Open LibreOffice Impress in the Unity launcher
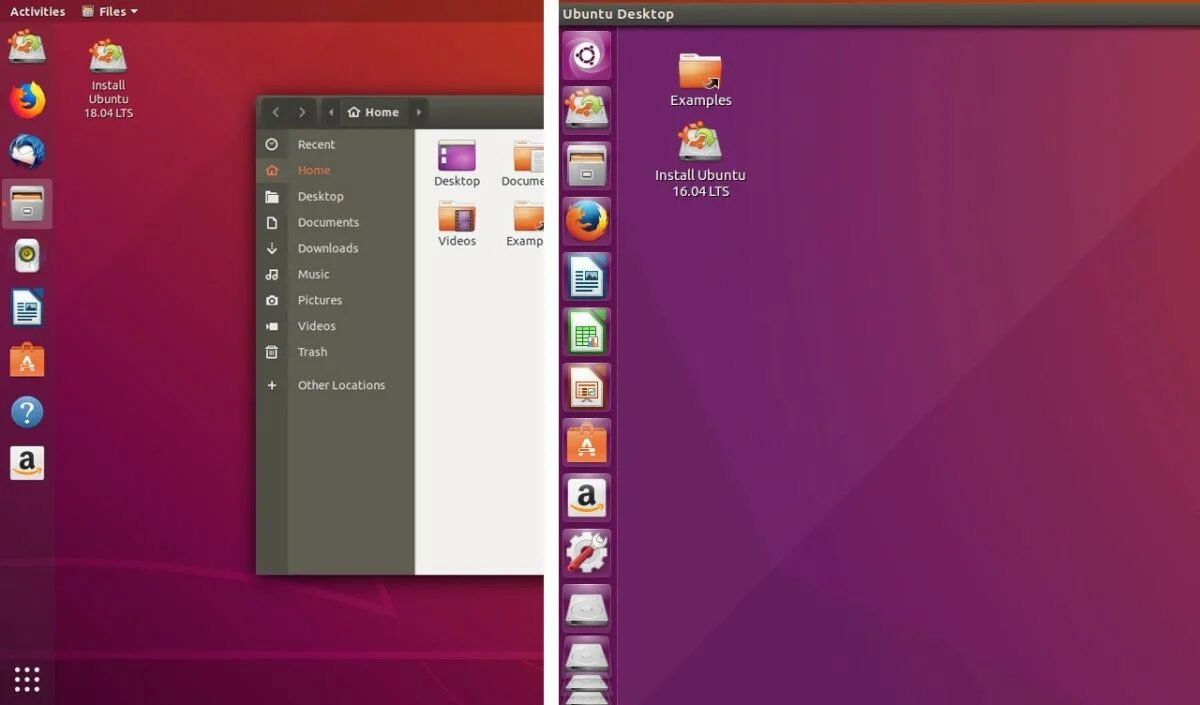The image size is (1200, 705). [587, 387]
